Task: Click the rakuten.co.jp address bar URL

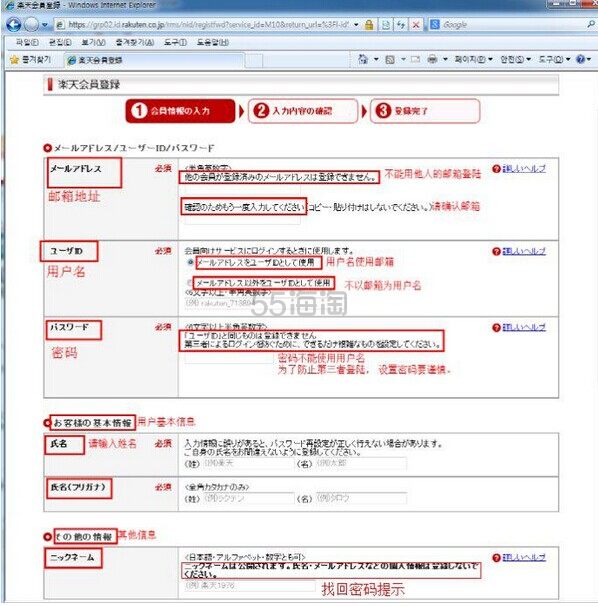Action: tap(209, 25)
